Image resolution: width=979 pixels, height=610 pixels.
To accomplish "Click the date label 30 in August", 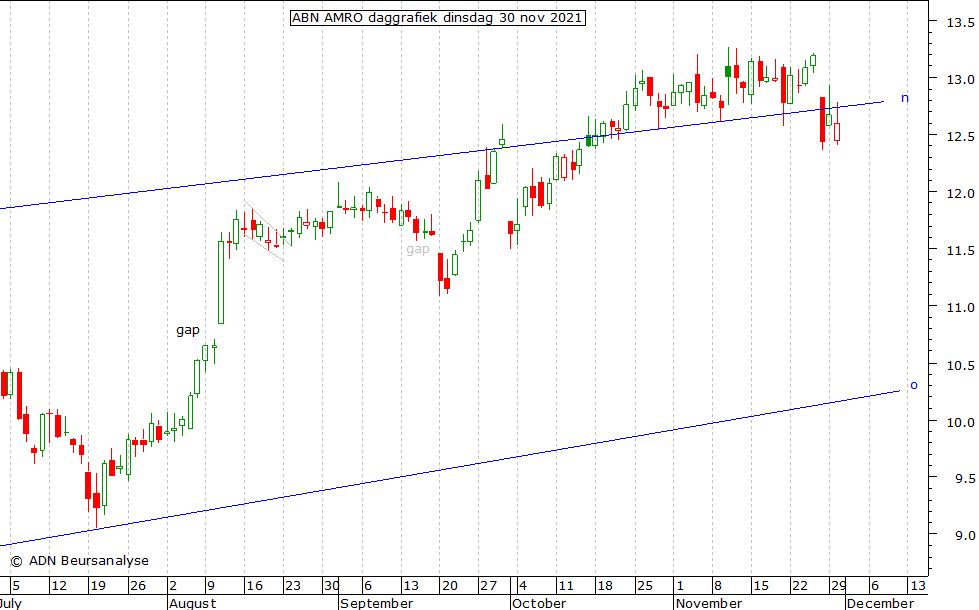I will point(332,586).
